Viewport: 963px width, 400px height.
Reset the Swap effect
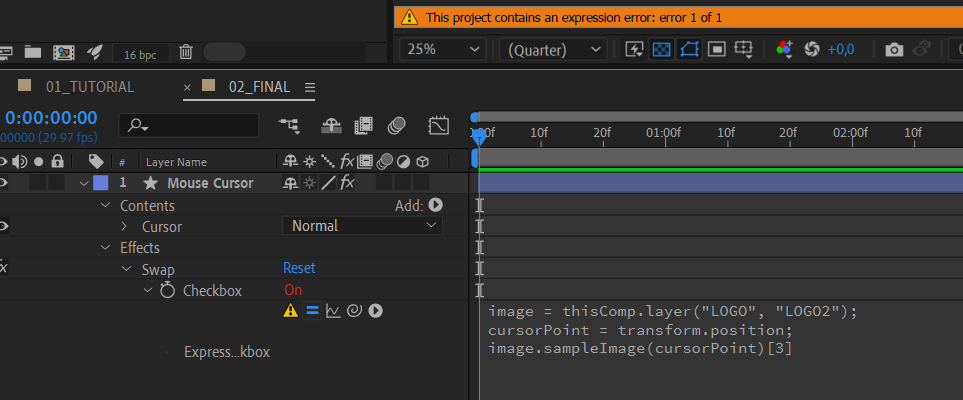(x=299, y=268)
